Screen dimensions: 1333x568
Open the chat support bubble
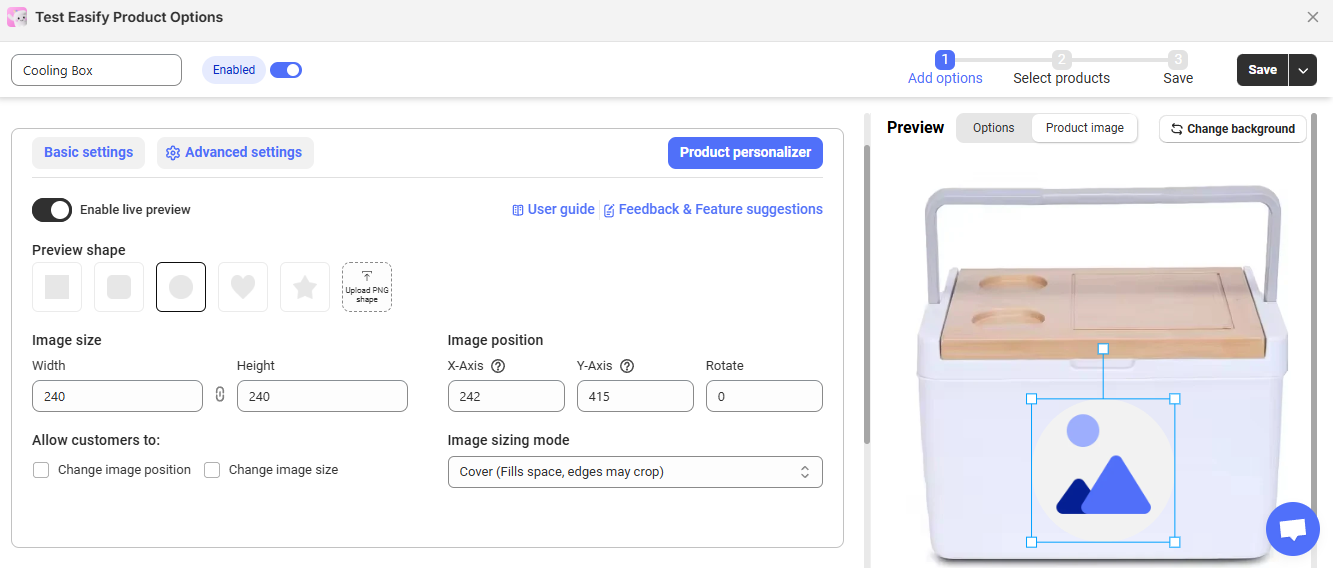(1293, 529)
